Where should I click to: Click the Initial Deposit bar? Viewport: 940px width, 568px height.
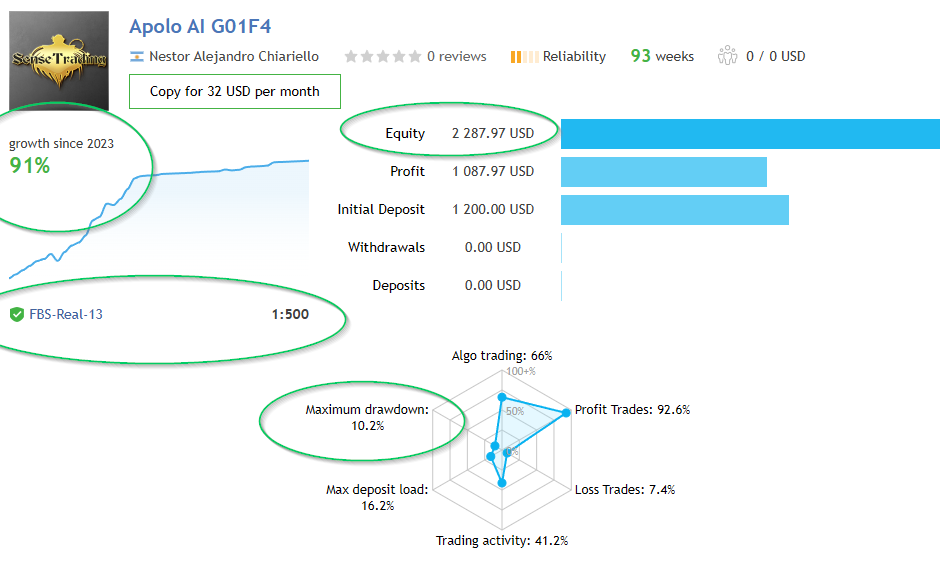[675, 209]
